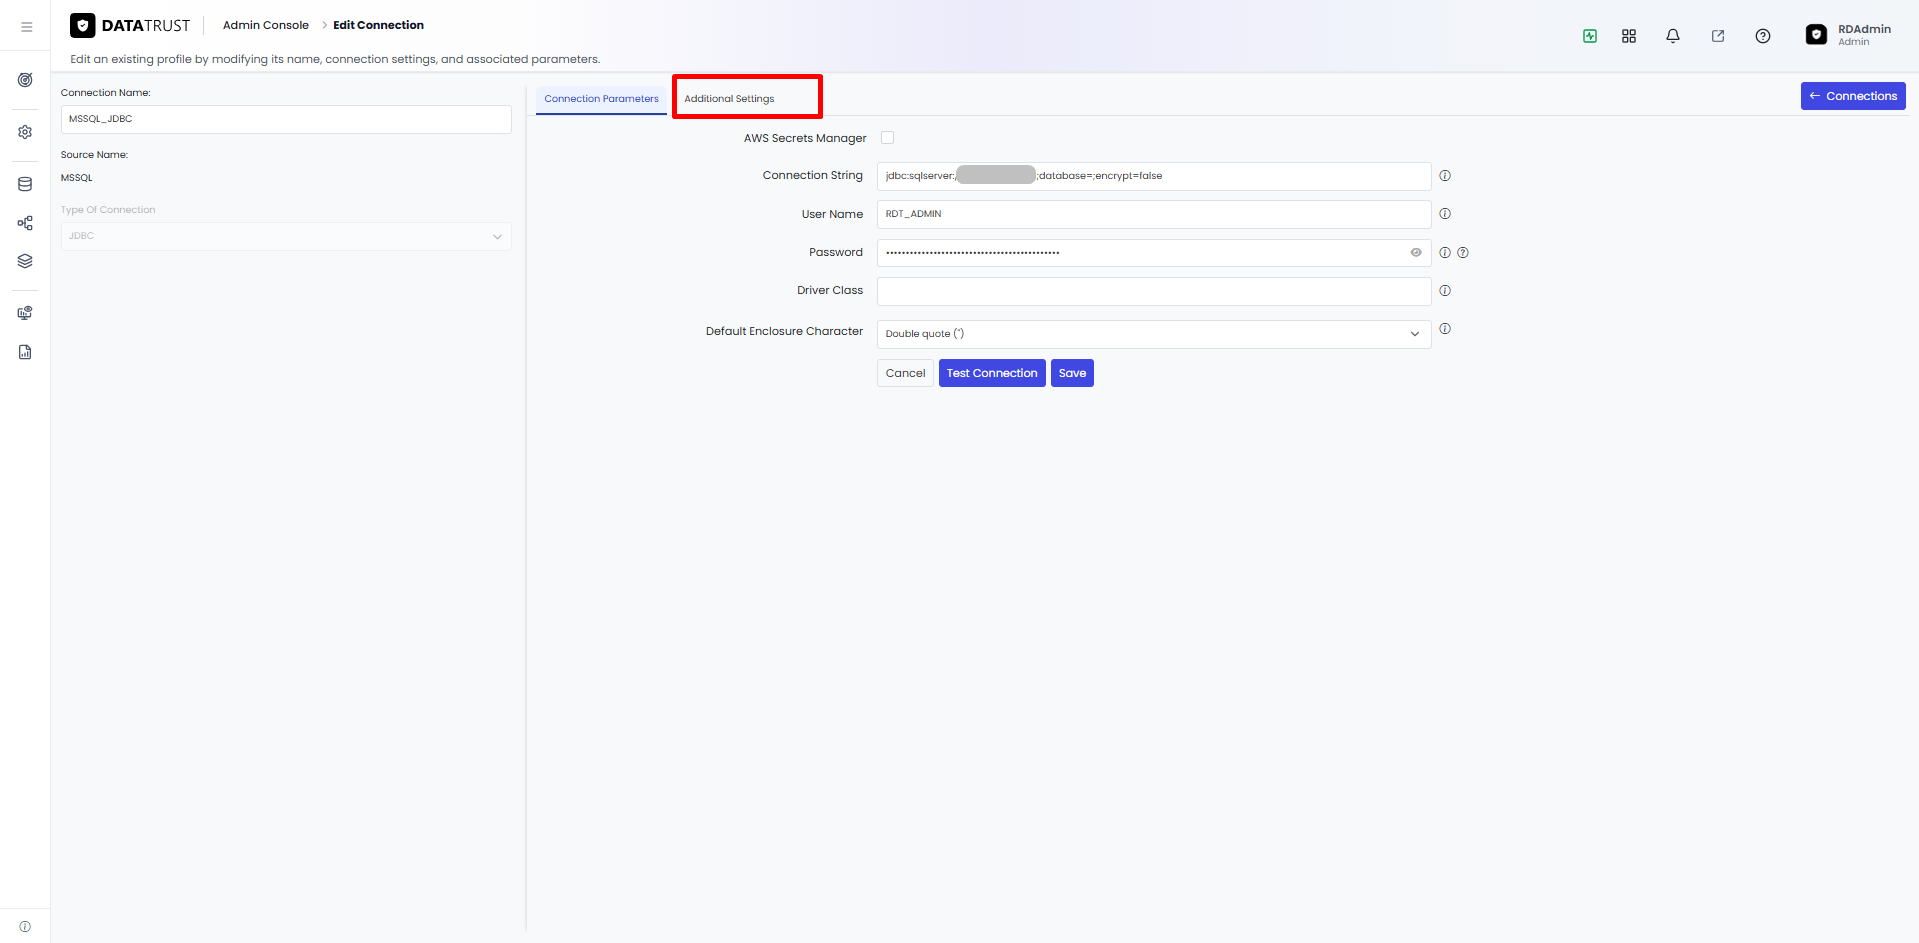The height and width of the screenshot is (943, 1919).
Task: Toggle password visibility eye icon
Action: [1416, 253]
